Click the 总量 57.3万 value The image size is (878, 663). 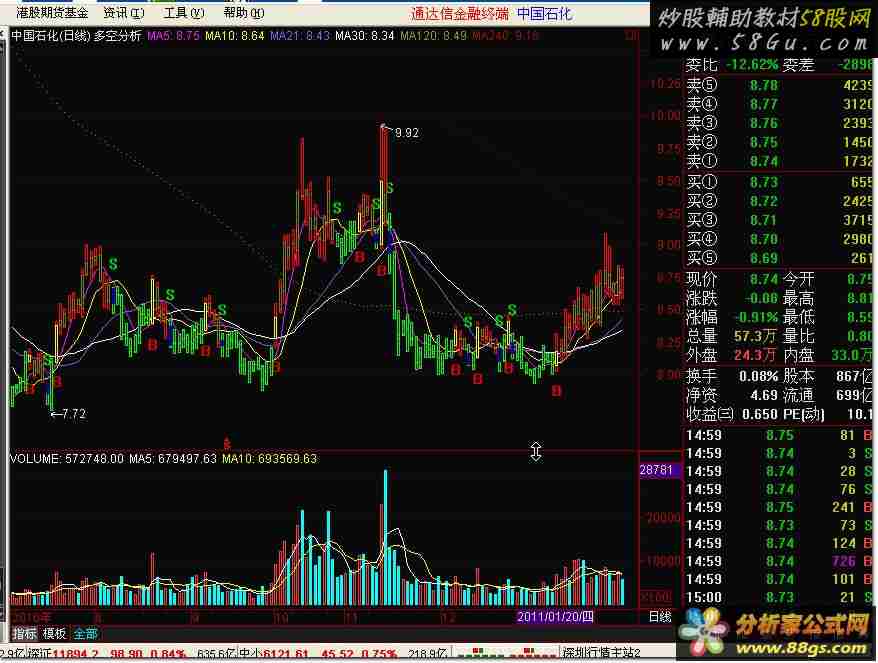click(x=756, y=336)
